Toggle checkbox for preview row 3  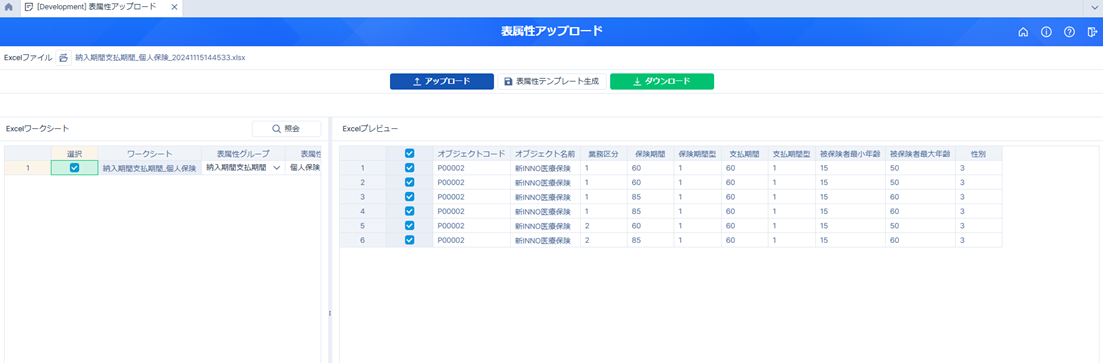pos(409,196)
